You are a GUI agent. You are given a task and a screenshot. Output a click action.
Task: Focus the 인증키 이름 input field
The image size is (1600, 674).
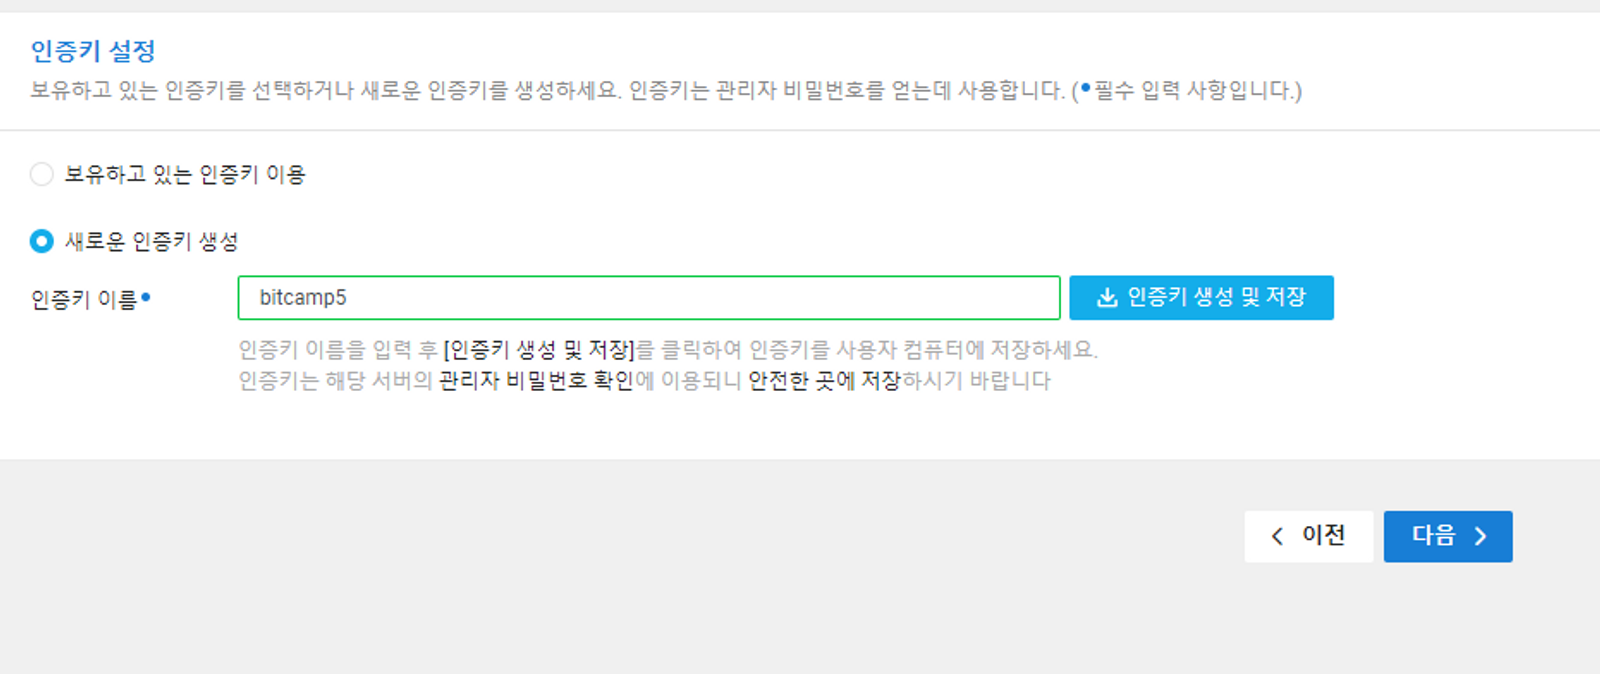(649, 298)
